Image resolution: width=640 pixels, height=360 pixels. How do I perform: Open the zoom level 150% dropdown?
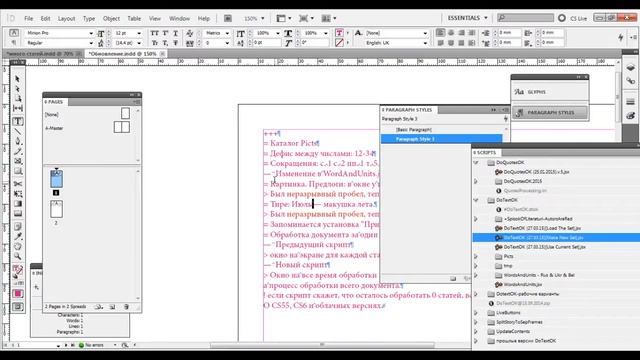point(262,18)
